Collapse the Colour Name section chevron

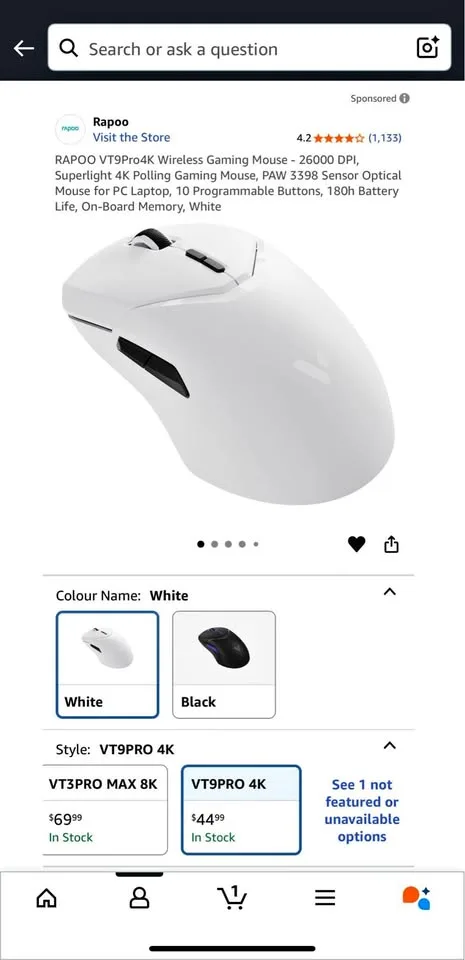(x=389, y=592)
